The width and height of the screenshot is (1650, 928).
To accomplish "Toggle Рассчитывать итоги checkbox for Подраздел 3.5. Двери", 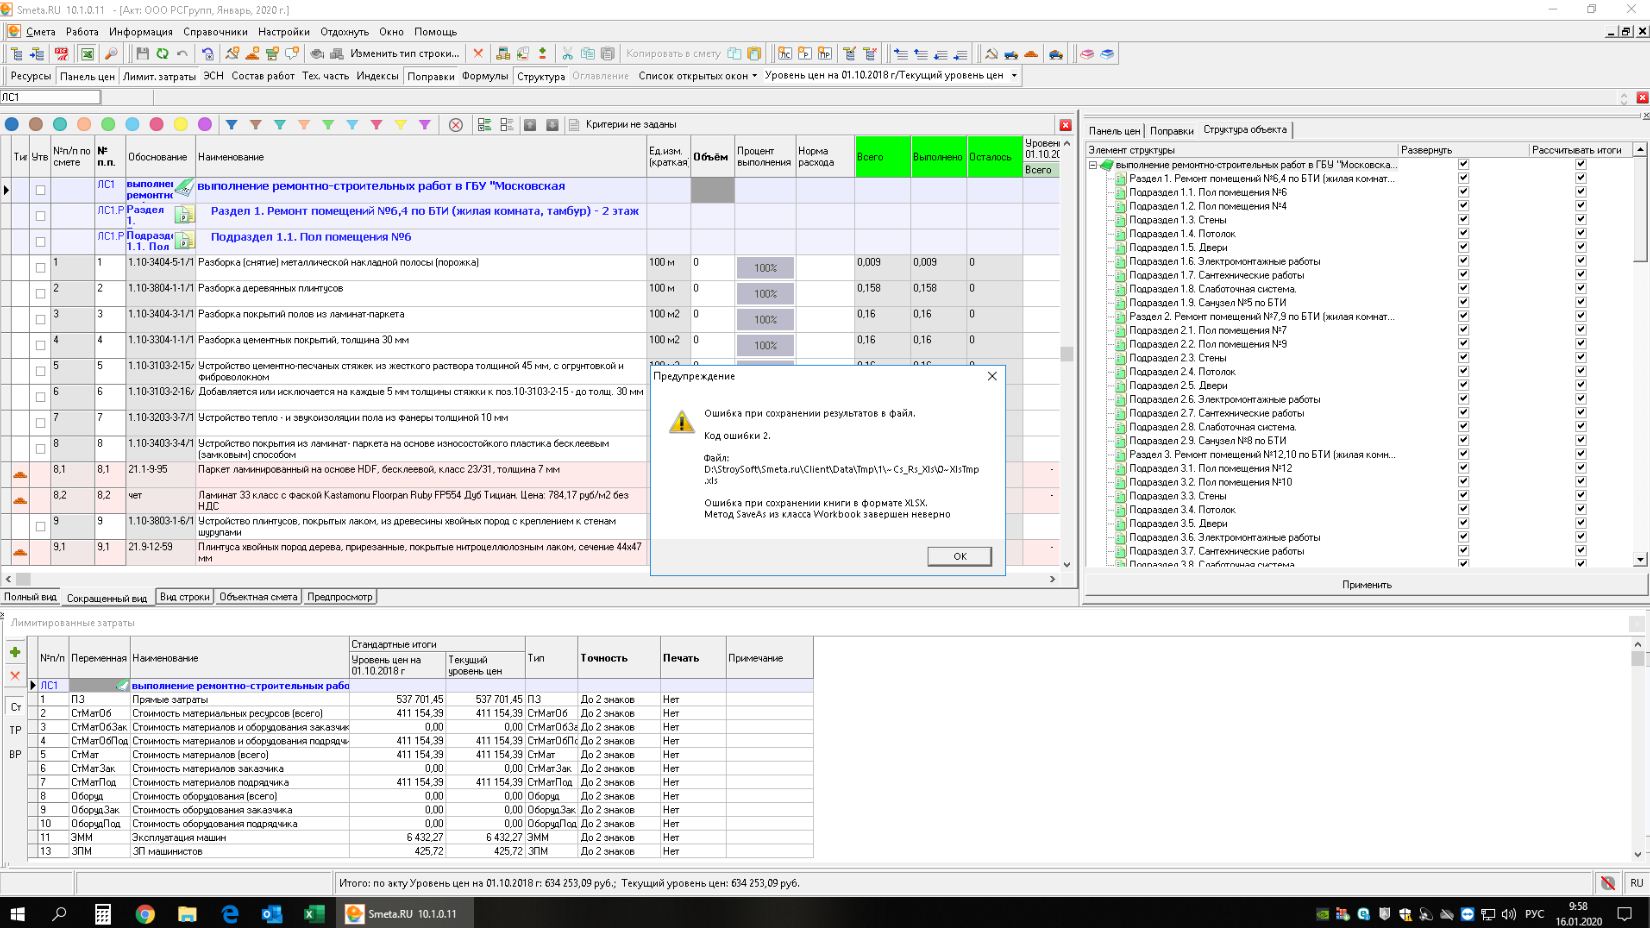I will click(x=1581, y=523).
